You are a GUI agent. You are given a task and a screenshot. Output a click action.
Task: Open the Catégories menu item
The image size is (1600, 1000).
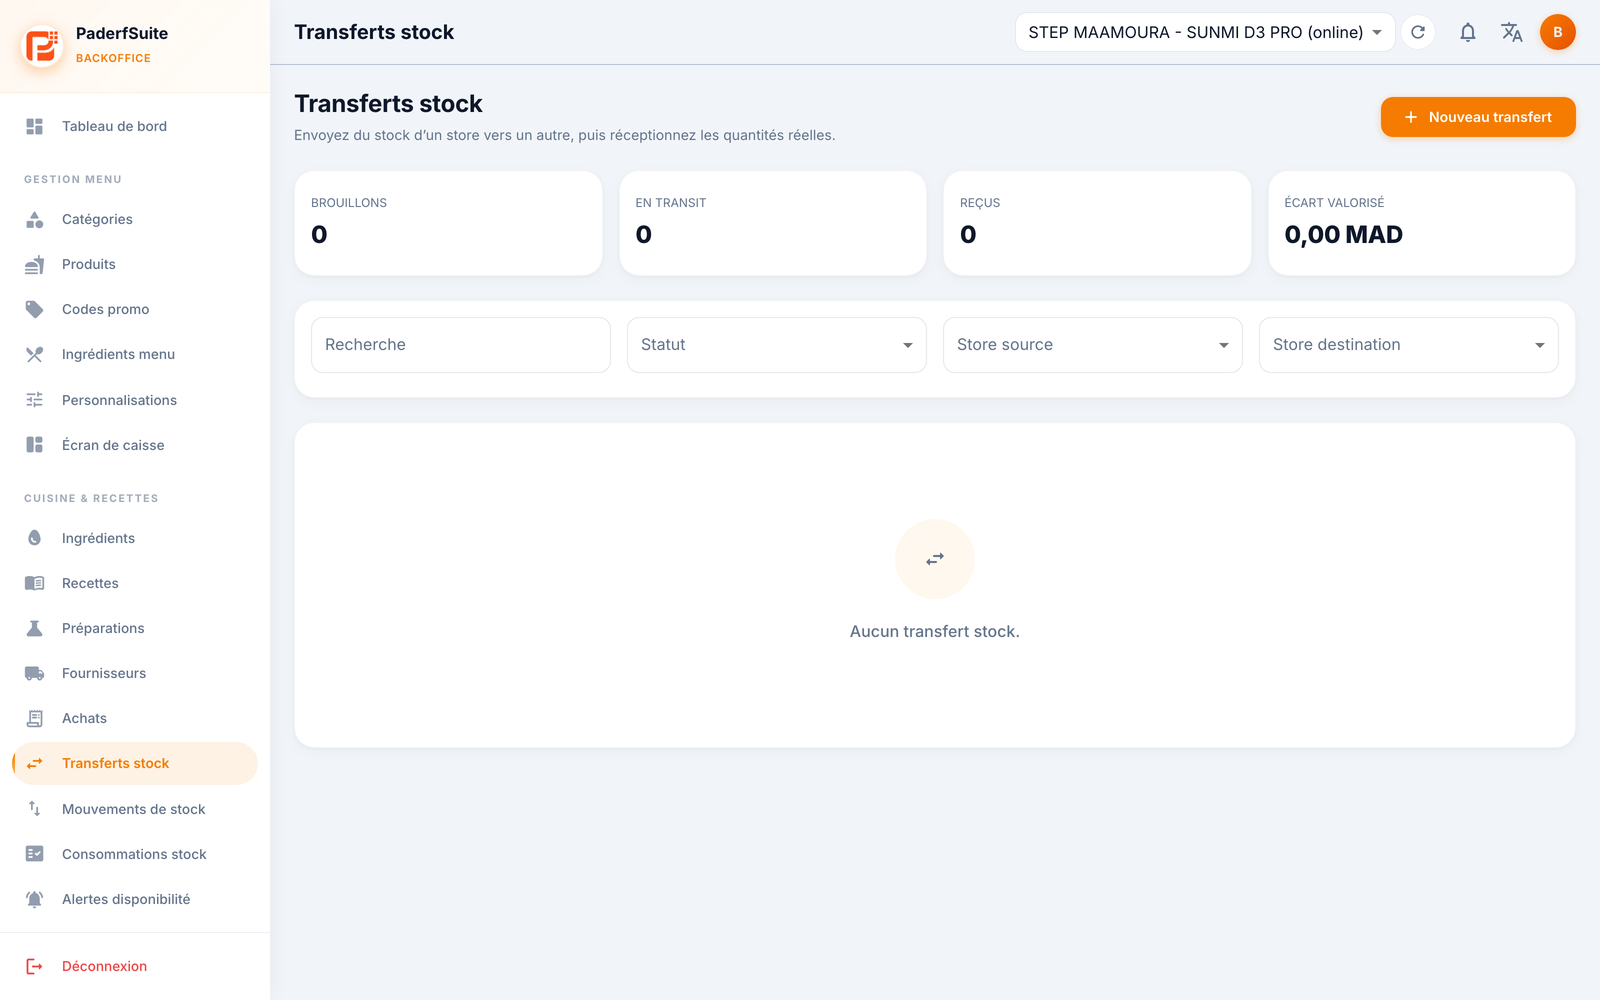point(135,219)
